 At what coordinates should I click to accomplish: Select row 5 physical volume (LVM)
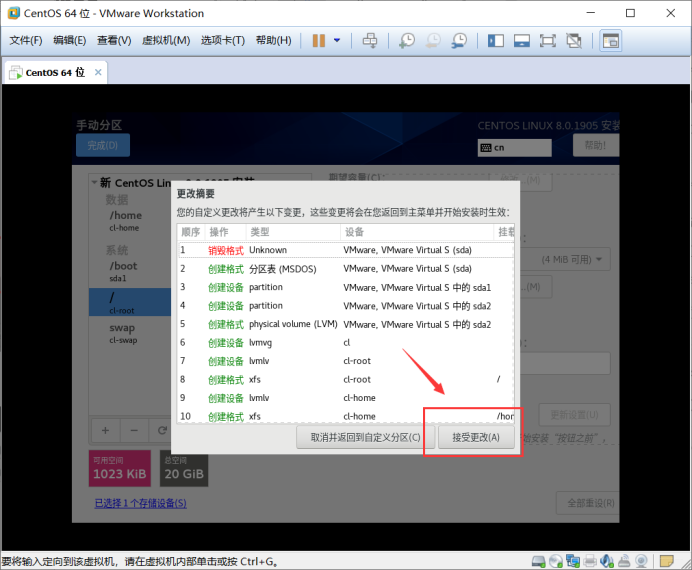346,324
